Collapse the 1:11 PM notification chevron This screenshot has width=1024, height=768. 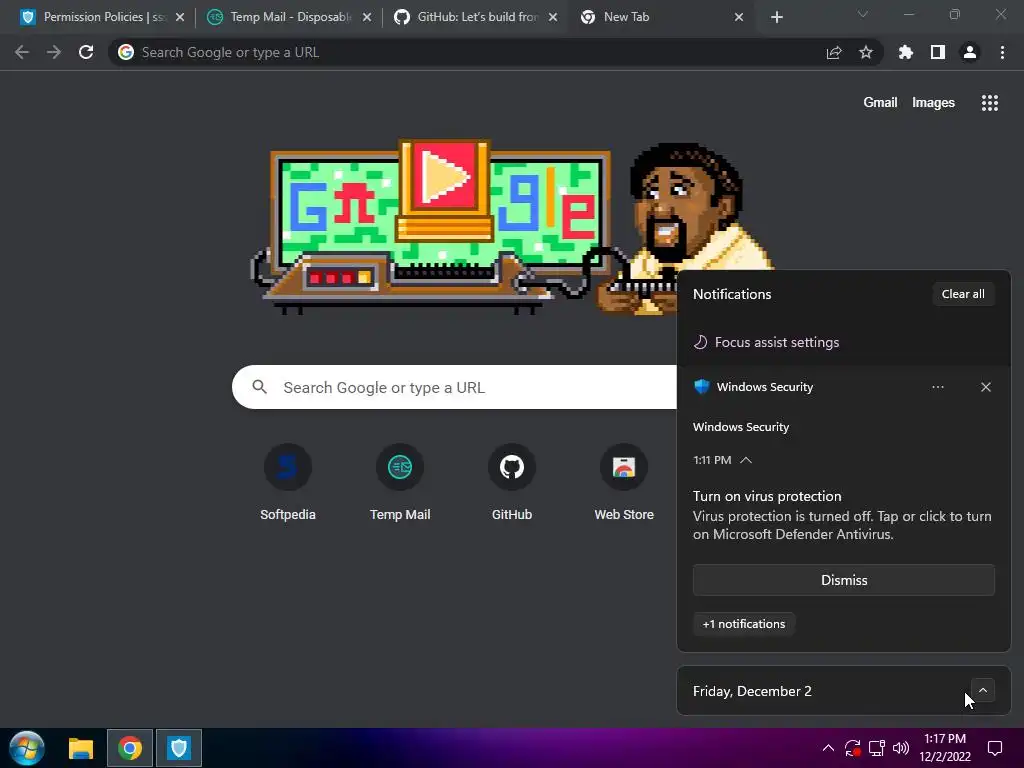[x=746, y=460]
